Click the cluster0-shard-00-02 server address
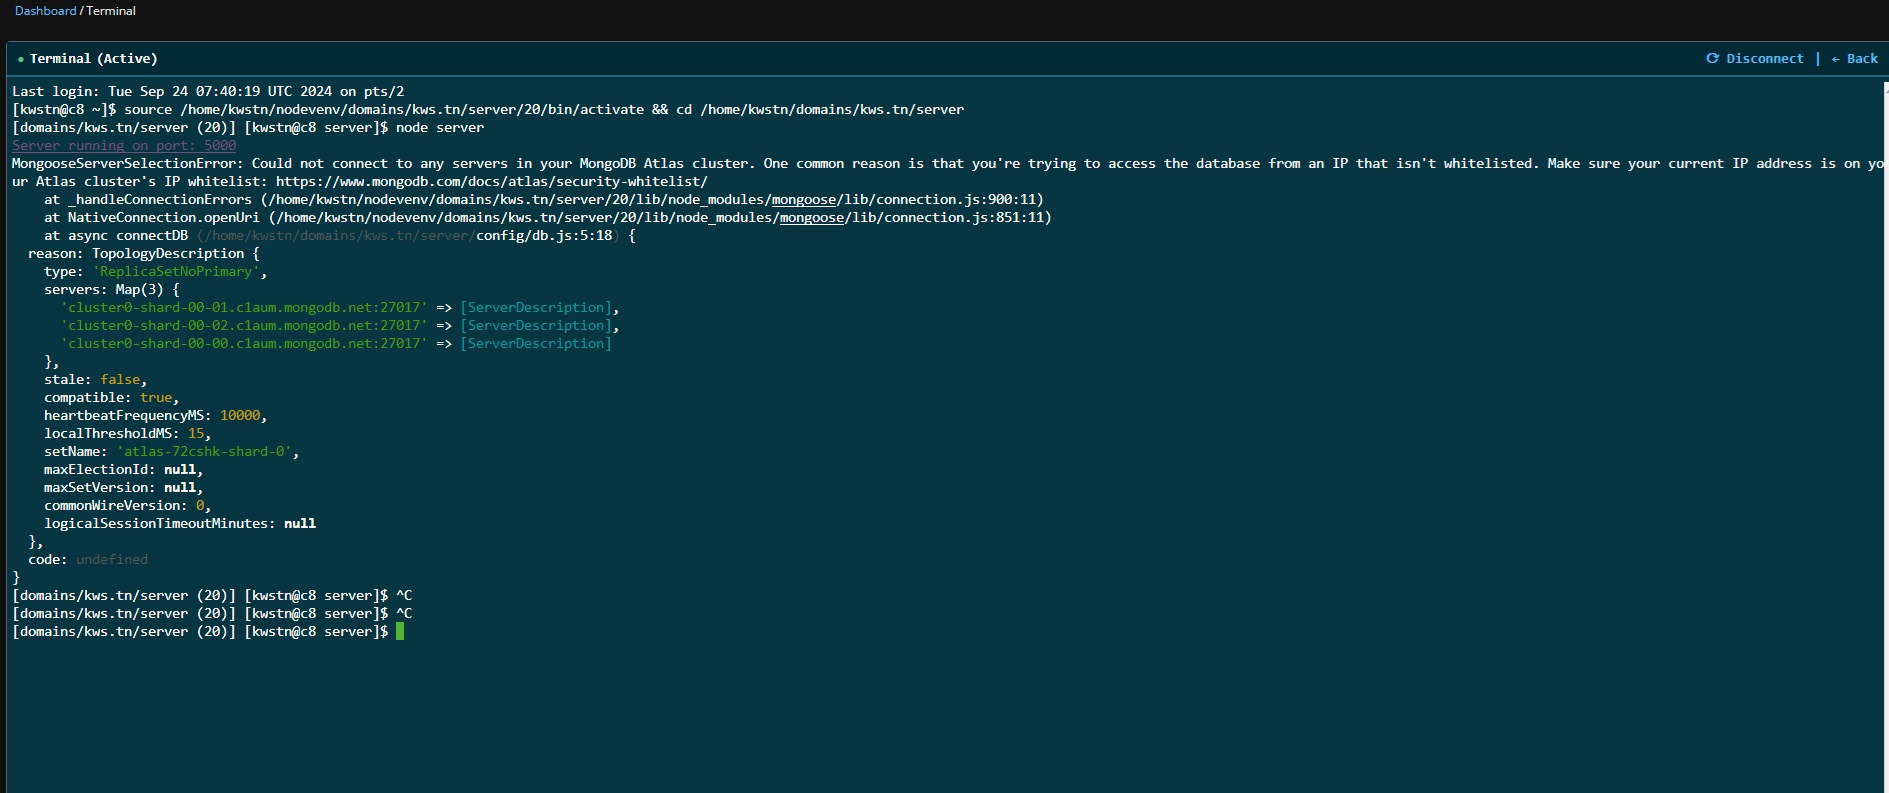The height and width of the screenshot is (793, 1889). [x=244, y=326]
